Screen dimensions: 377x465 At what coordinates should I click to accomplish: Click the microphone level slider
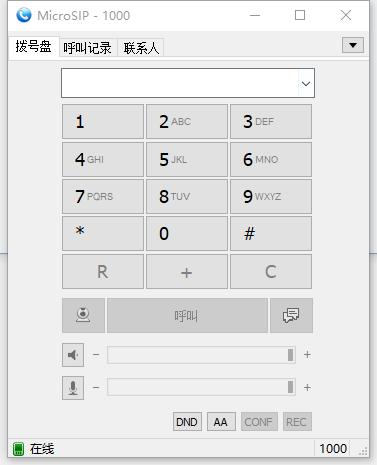[201, 387]
